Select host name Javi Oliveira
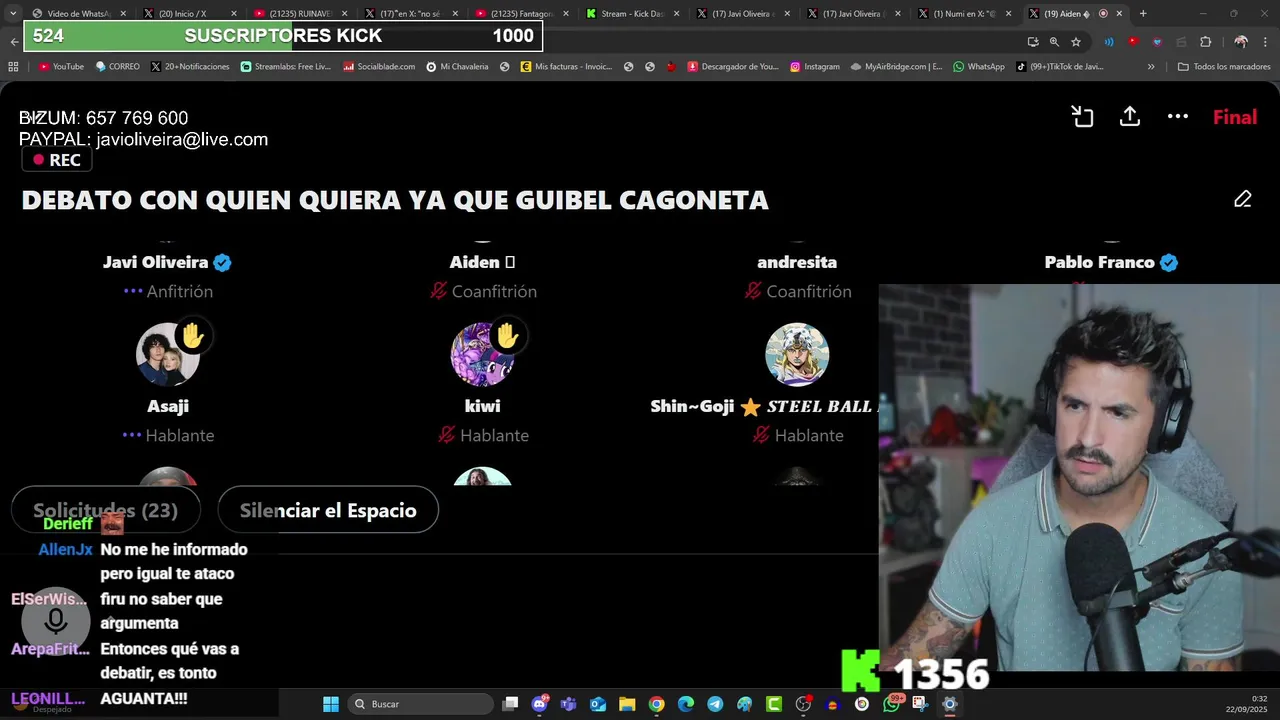The height and width of the screenshot is (720, 1280). click(x=155, y=262)
